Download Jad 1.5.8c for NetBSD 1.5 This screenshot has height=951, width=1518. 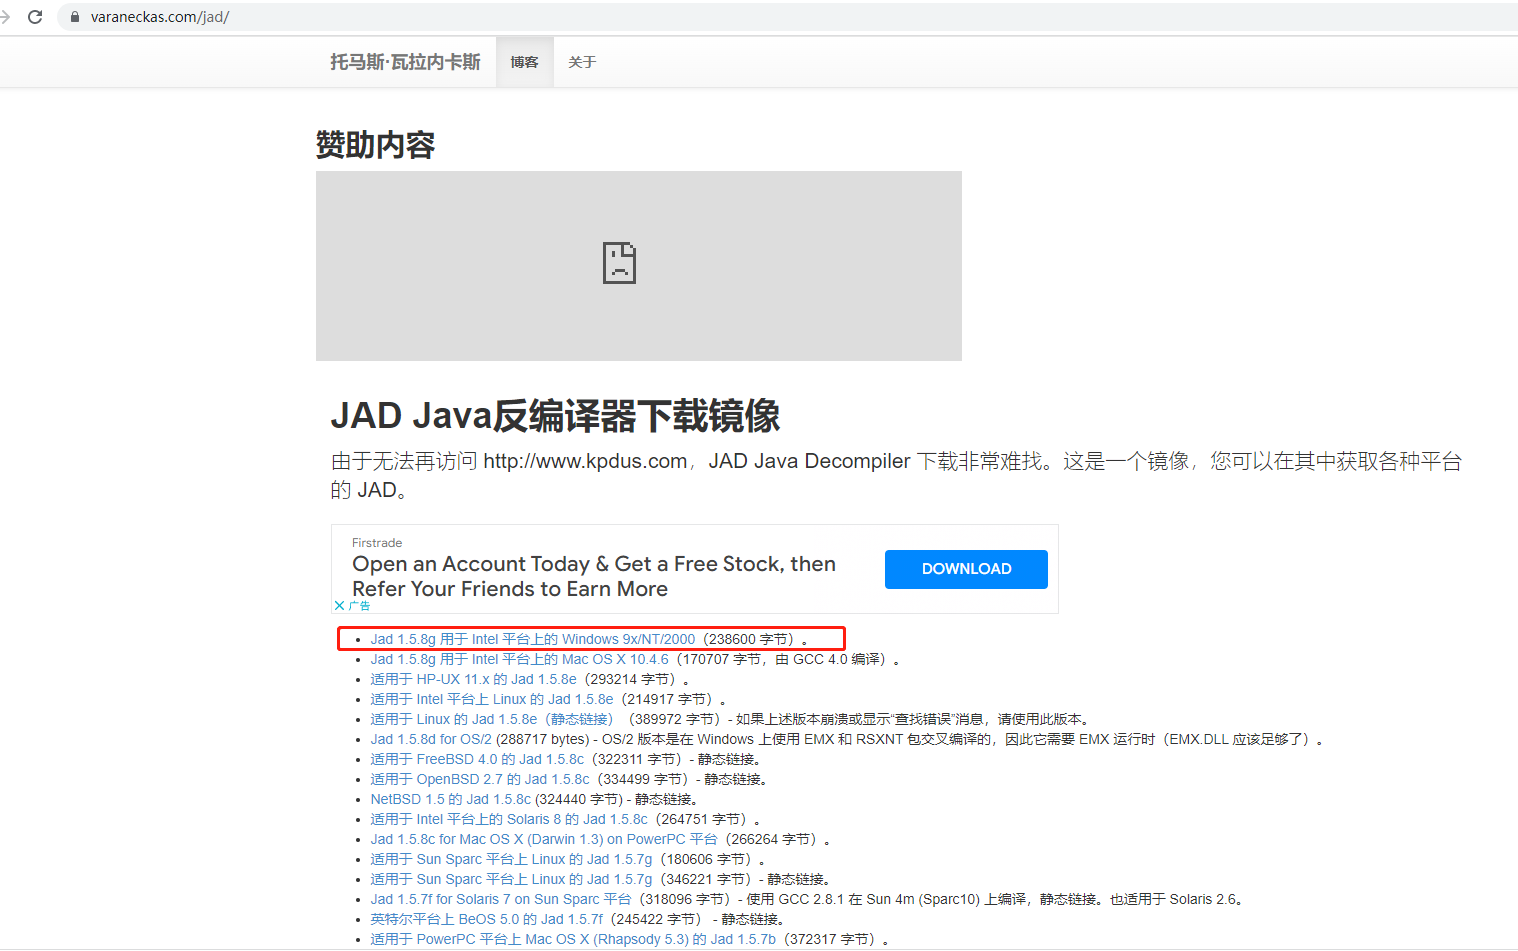point(450,799)
